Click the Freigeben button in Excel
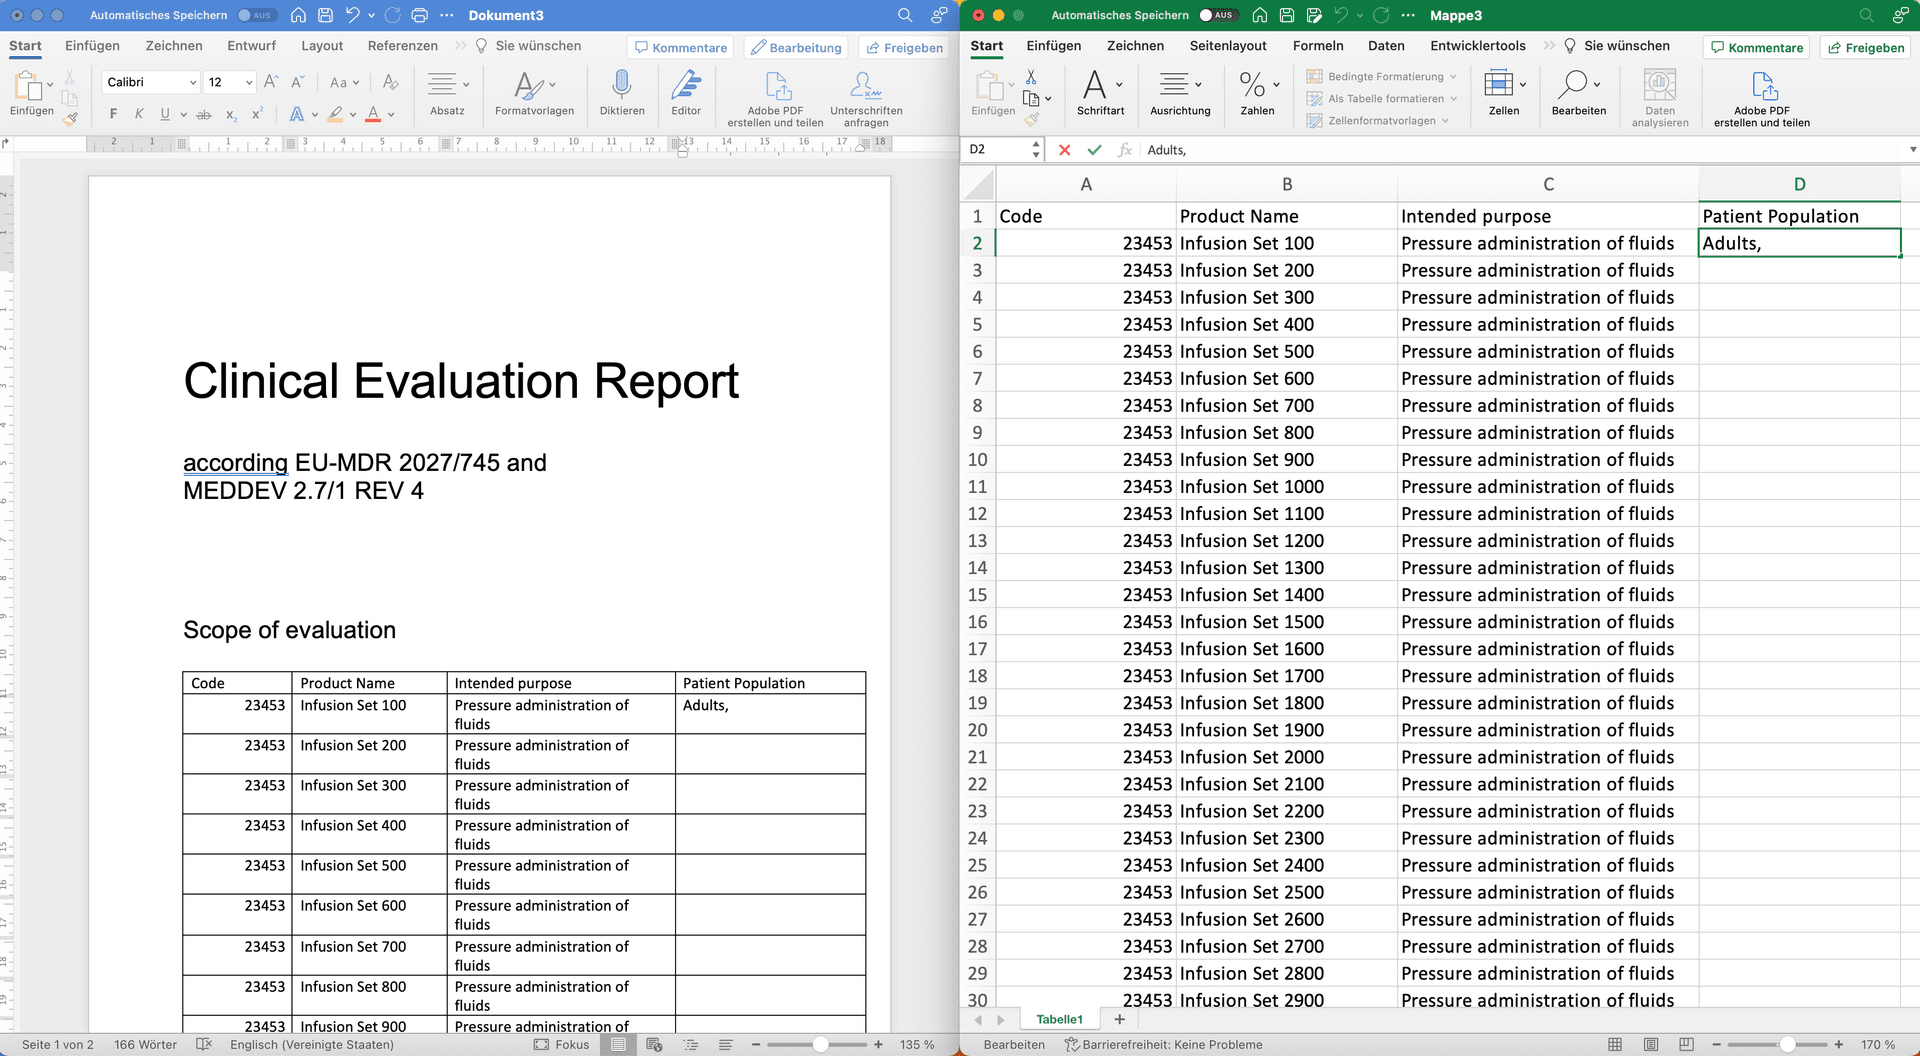 (x=1865, y=47)
